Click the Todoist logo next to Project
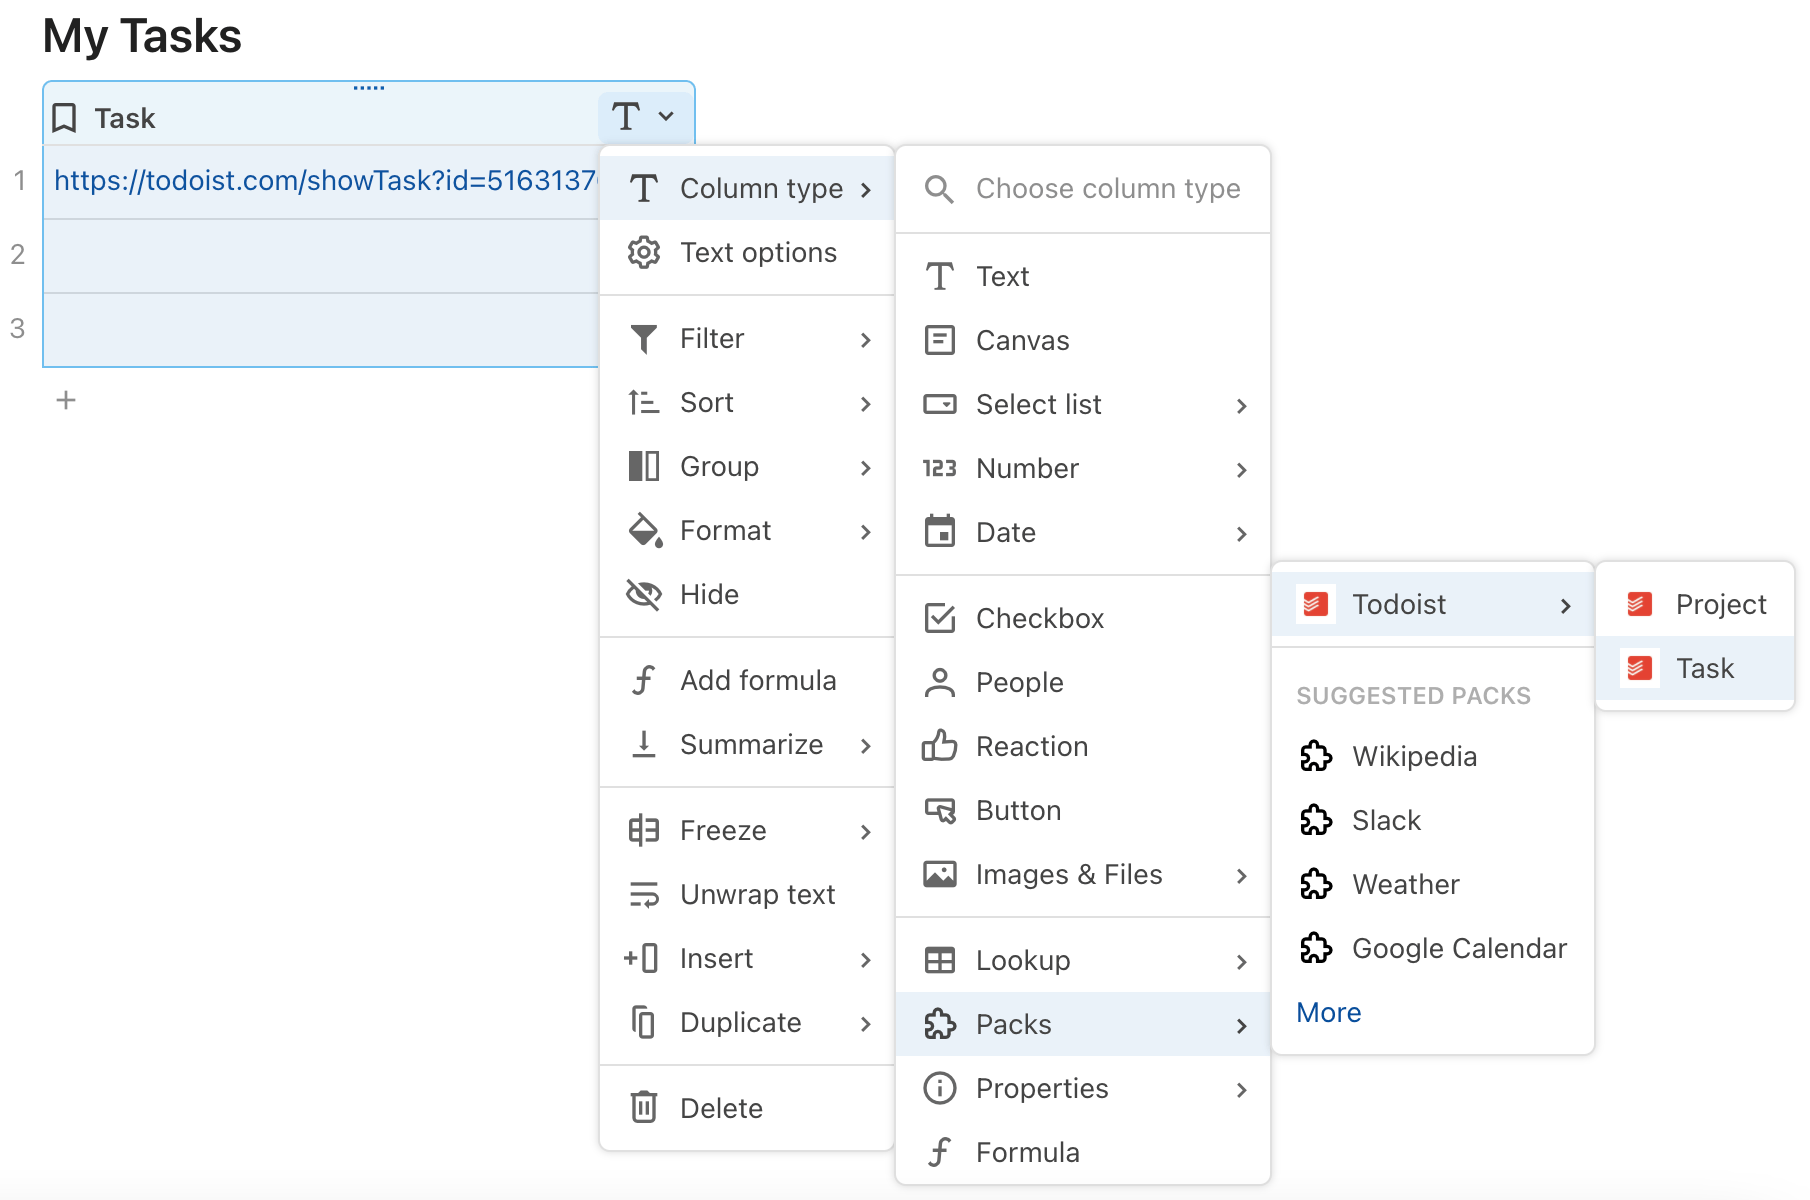Screen dimensions: 1810x1200 (x=1639, y=604)
